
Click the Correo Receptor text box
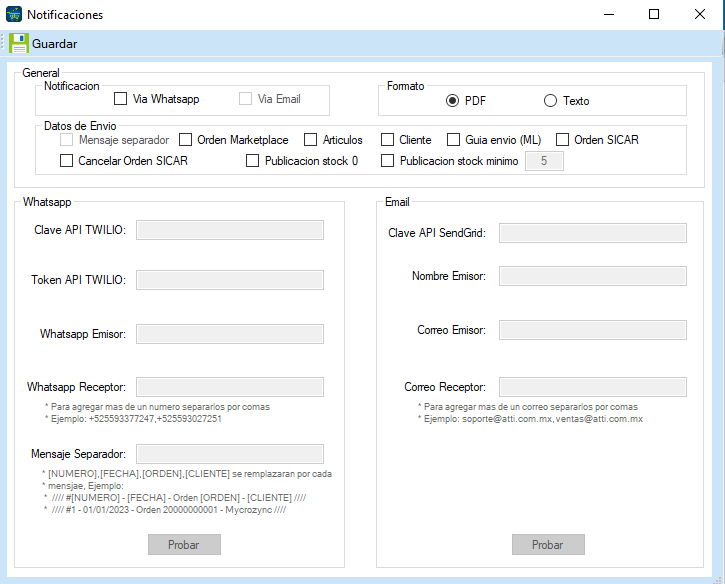(593, 387)
